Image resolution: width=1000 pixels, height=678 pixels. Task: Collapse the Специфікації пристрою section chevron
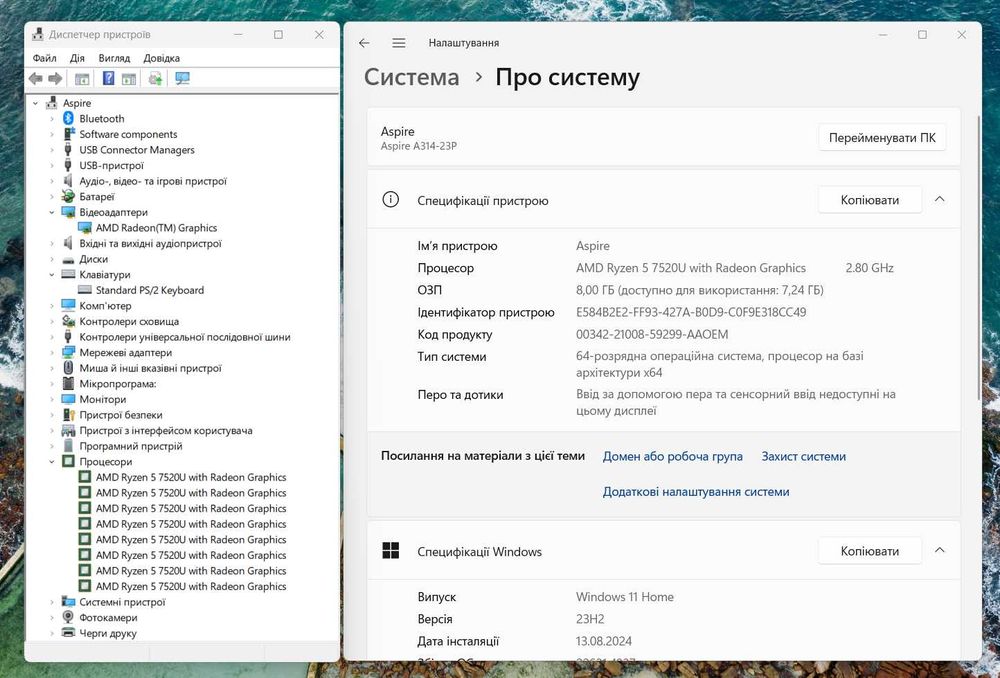point(939,199)
